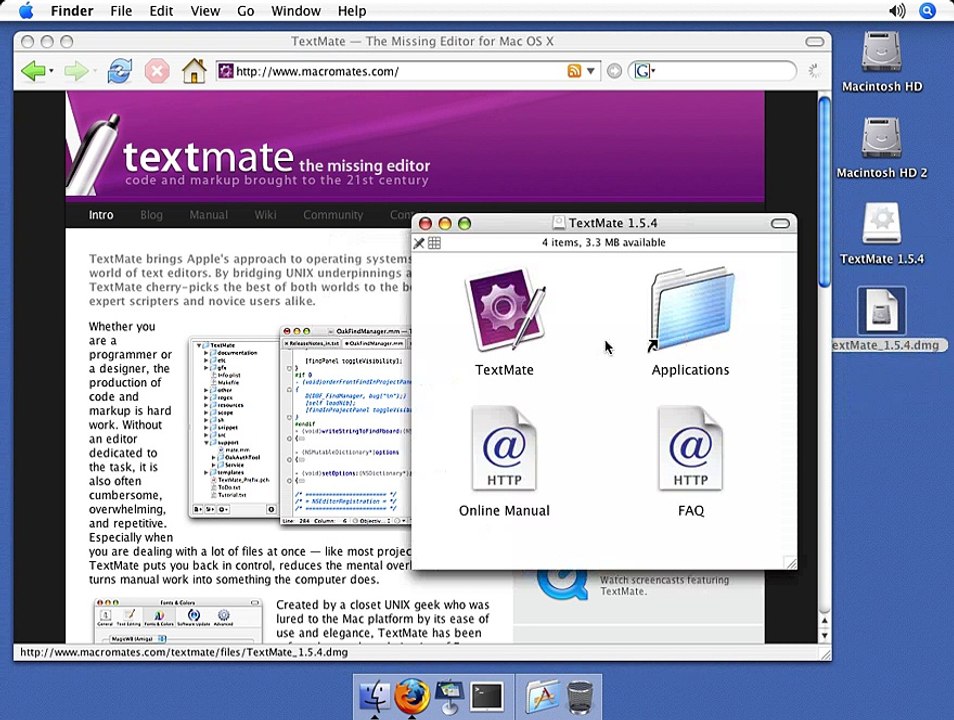Image resolution: width=954 pixels, height=720 pixels.
Task: Click the Keynote-style podium Dock icon
Action: [450, 696]
